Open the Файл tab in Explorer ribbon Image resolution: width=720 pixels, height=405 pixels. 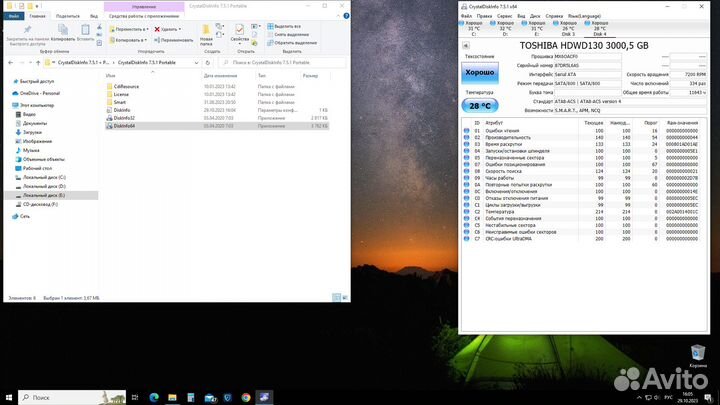coord(14,16)
